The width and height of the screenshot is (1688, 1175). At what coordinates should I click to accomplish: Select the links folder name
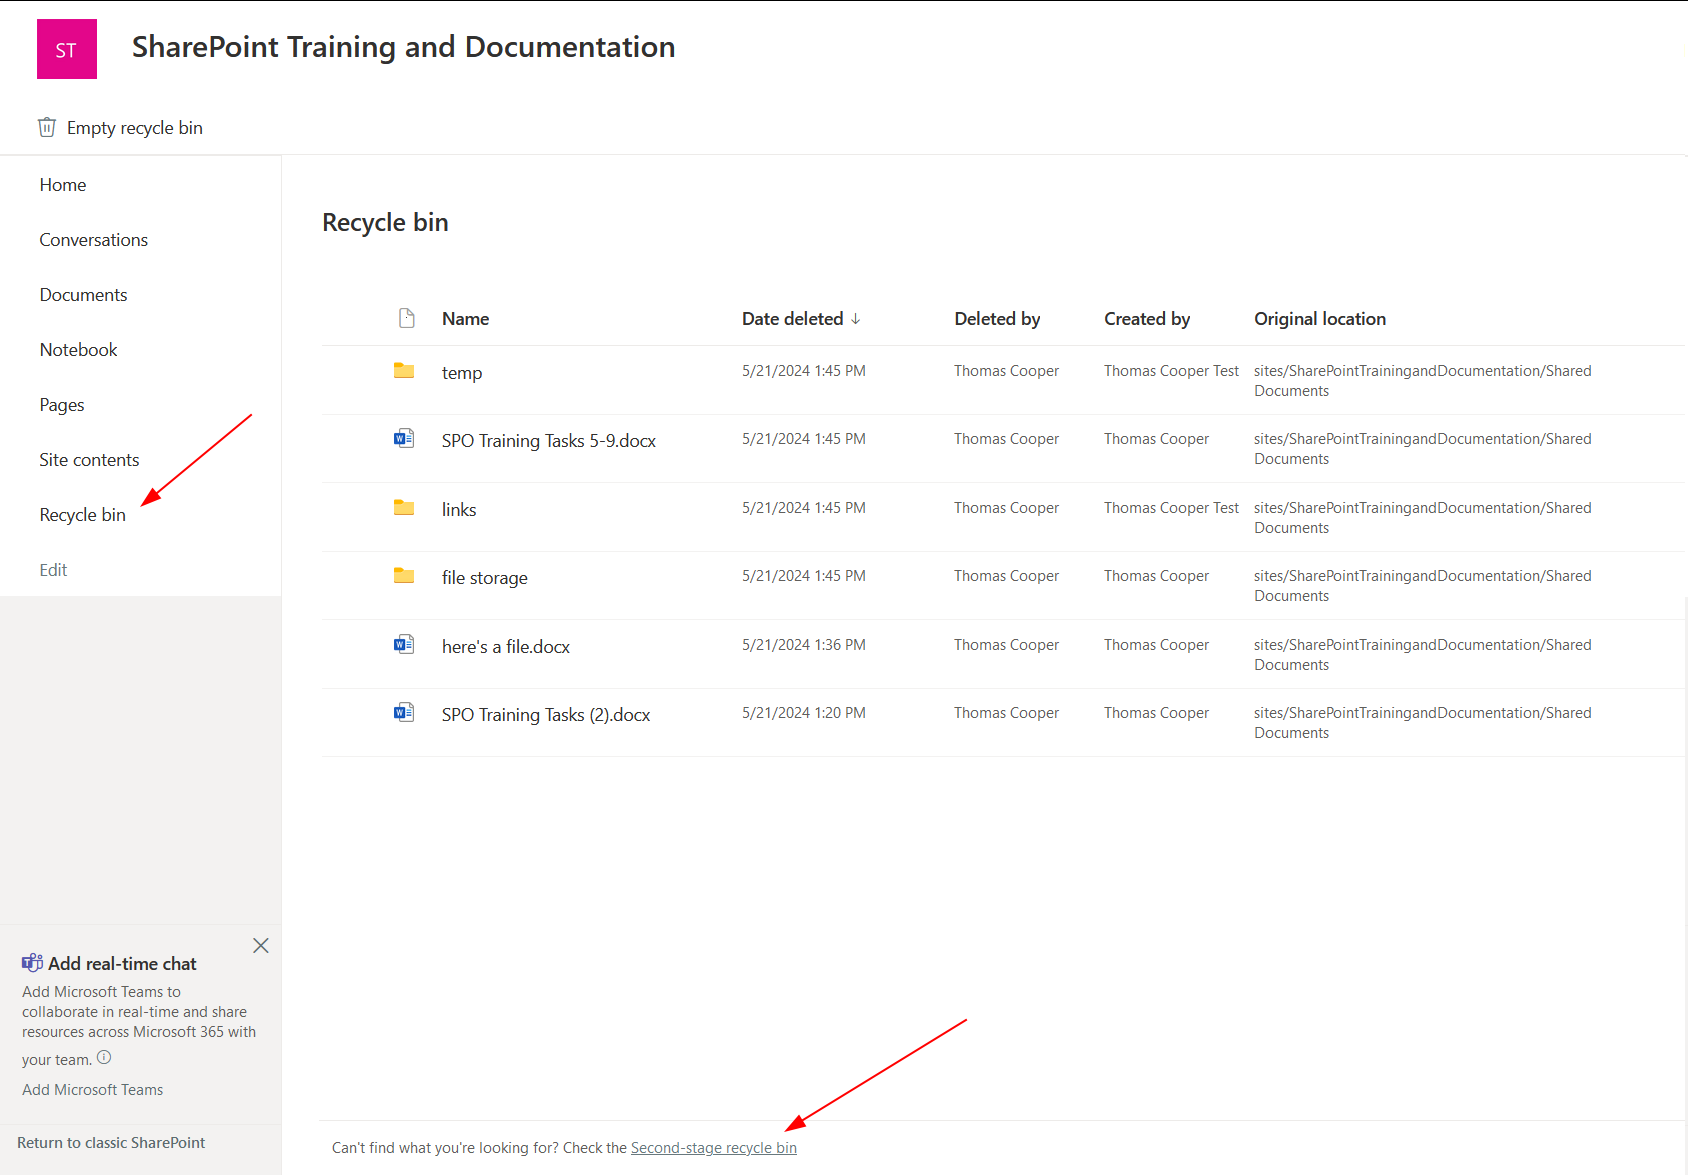pyautogui.click(x=459, y=510)
